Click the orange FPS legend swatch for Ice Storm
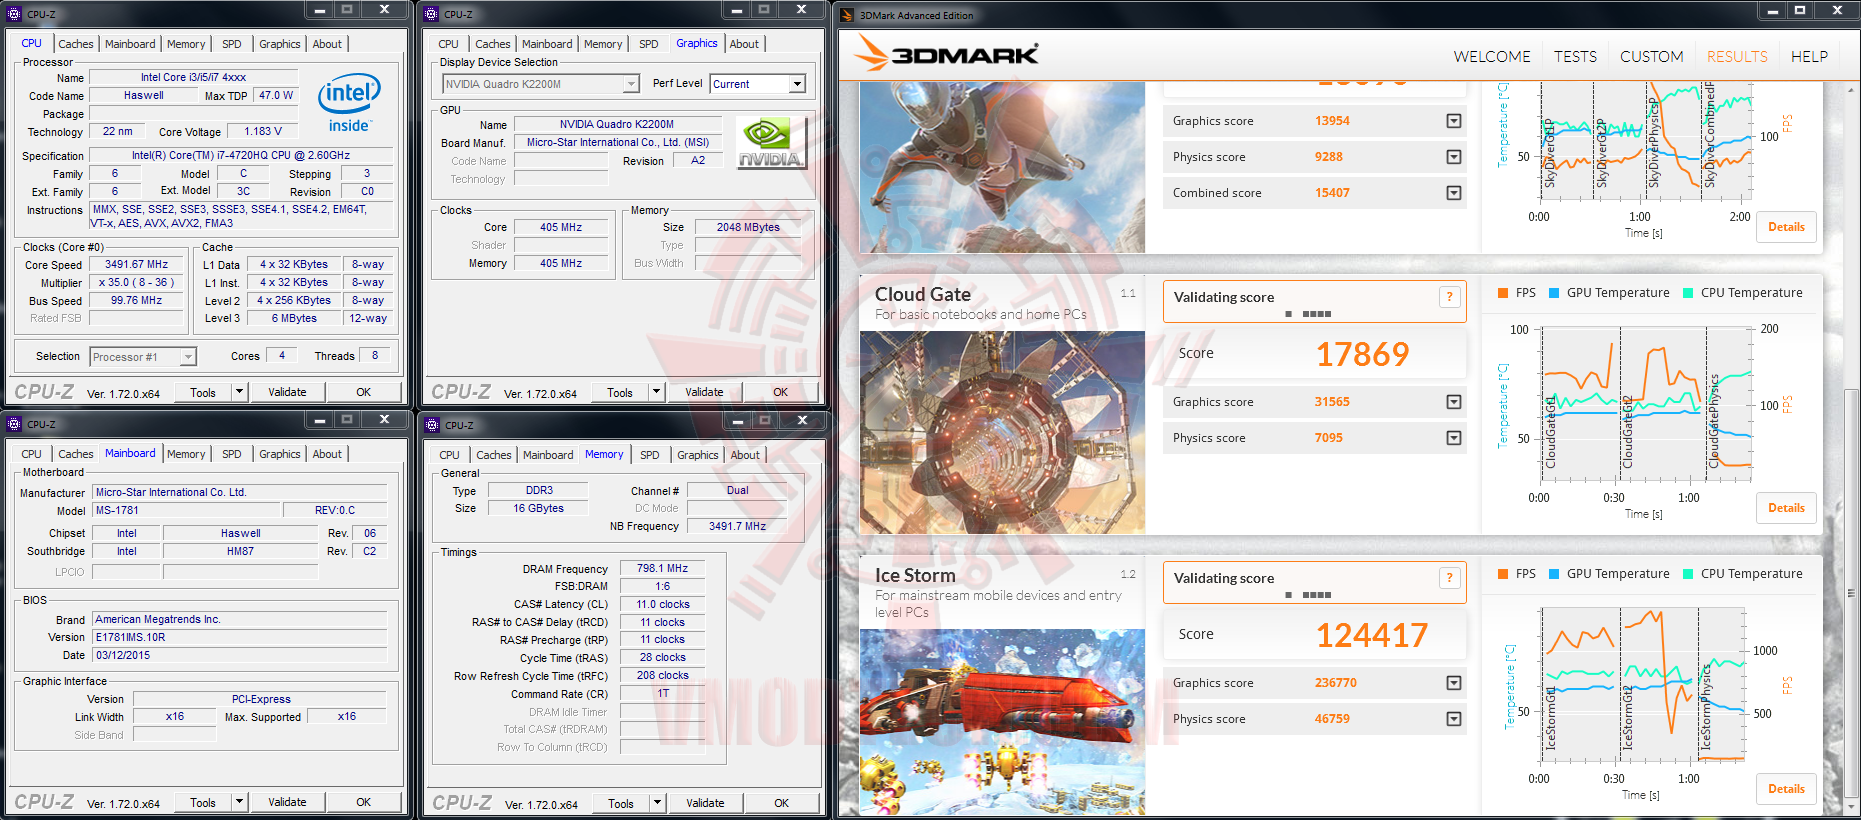This screenshot has height=820, width=1861. [1503, 574]
